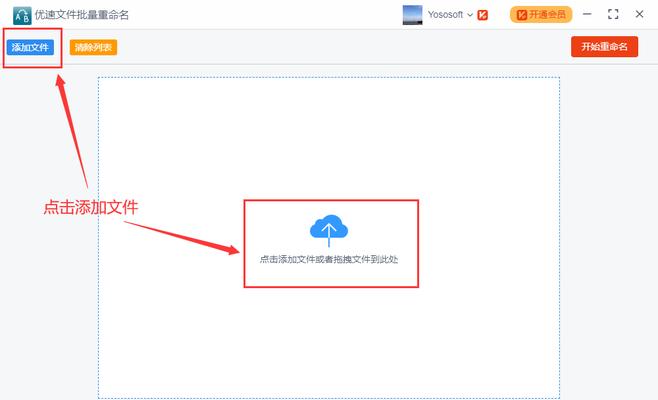Click the blue 添加文件 button
Image resolution: width=658 pixels, height=400 pixels.
30,47
